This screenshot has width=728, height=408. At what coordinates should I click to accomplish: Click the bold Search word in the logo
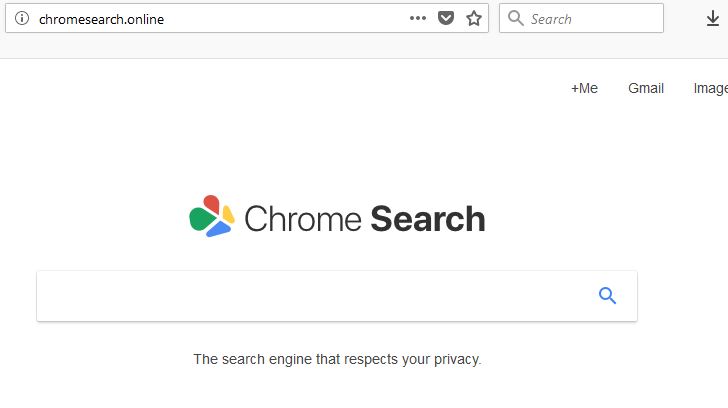pyautogui.click(x=428, y=219)
